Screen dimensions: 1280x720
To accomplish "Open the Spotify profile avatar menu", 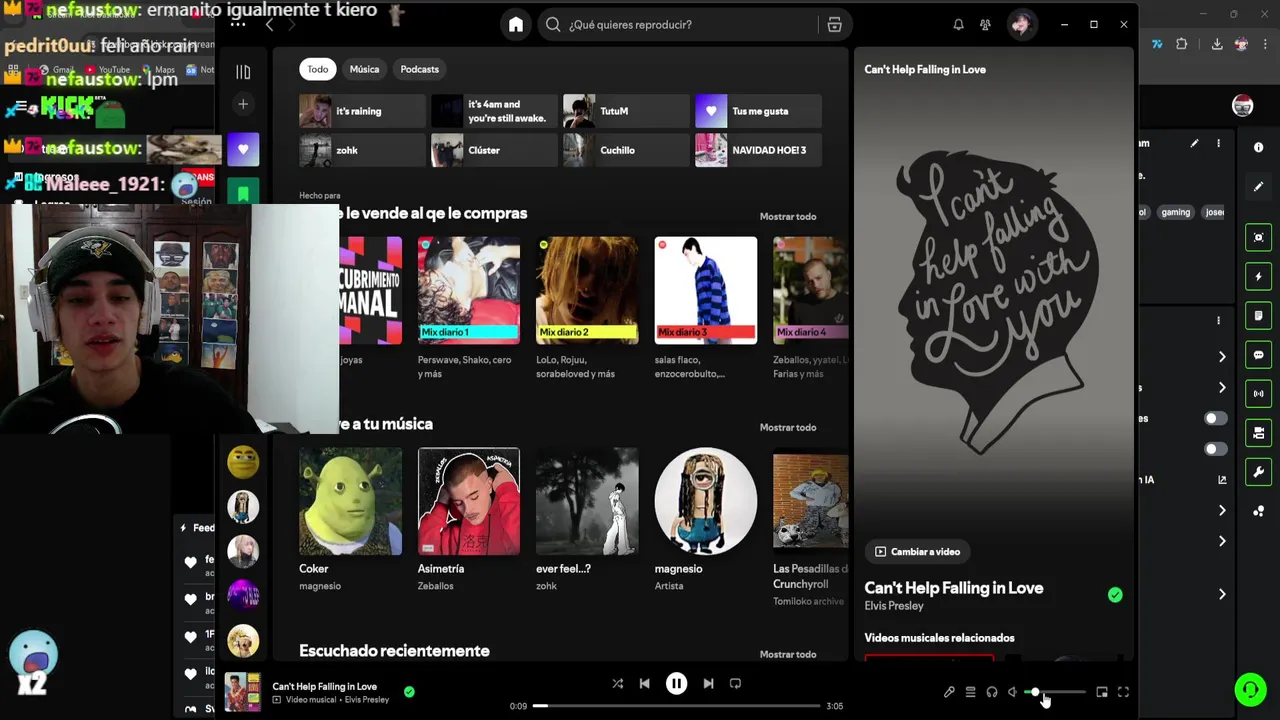I will tap(1021, 25).
